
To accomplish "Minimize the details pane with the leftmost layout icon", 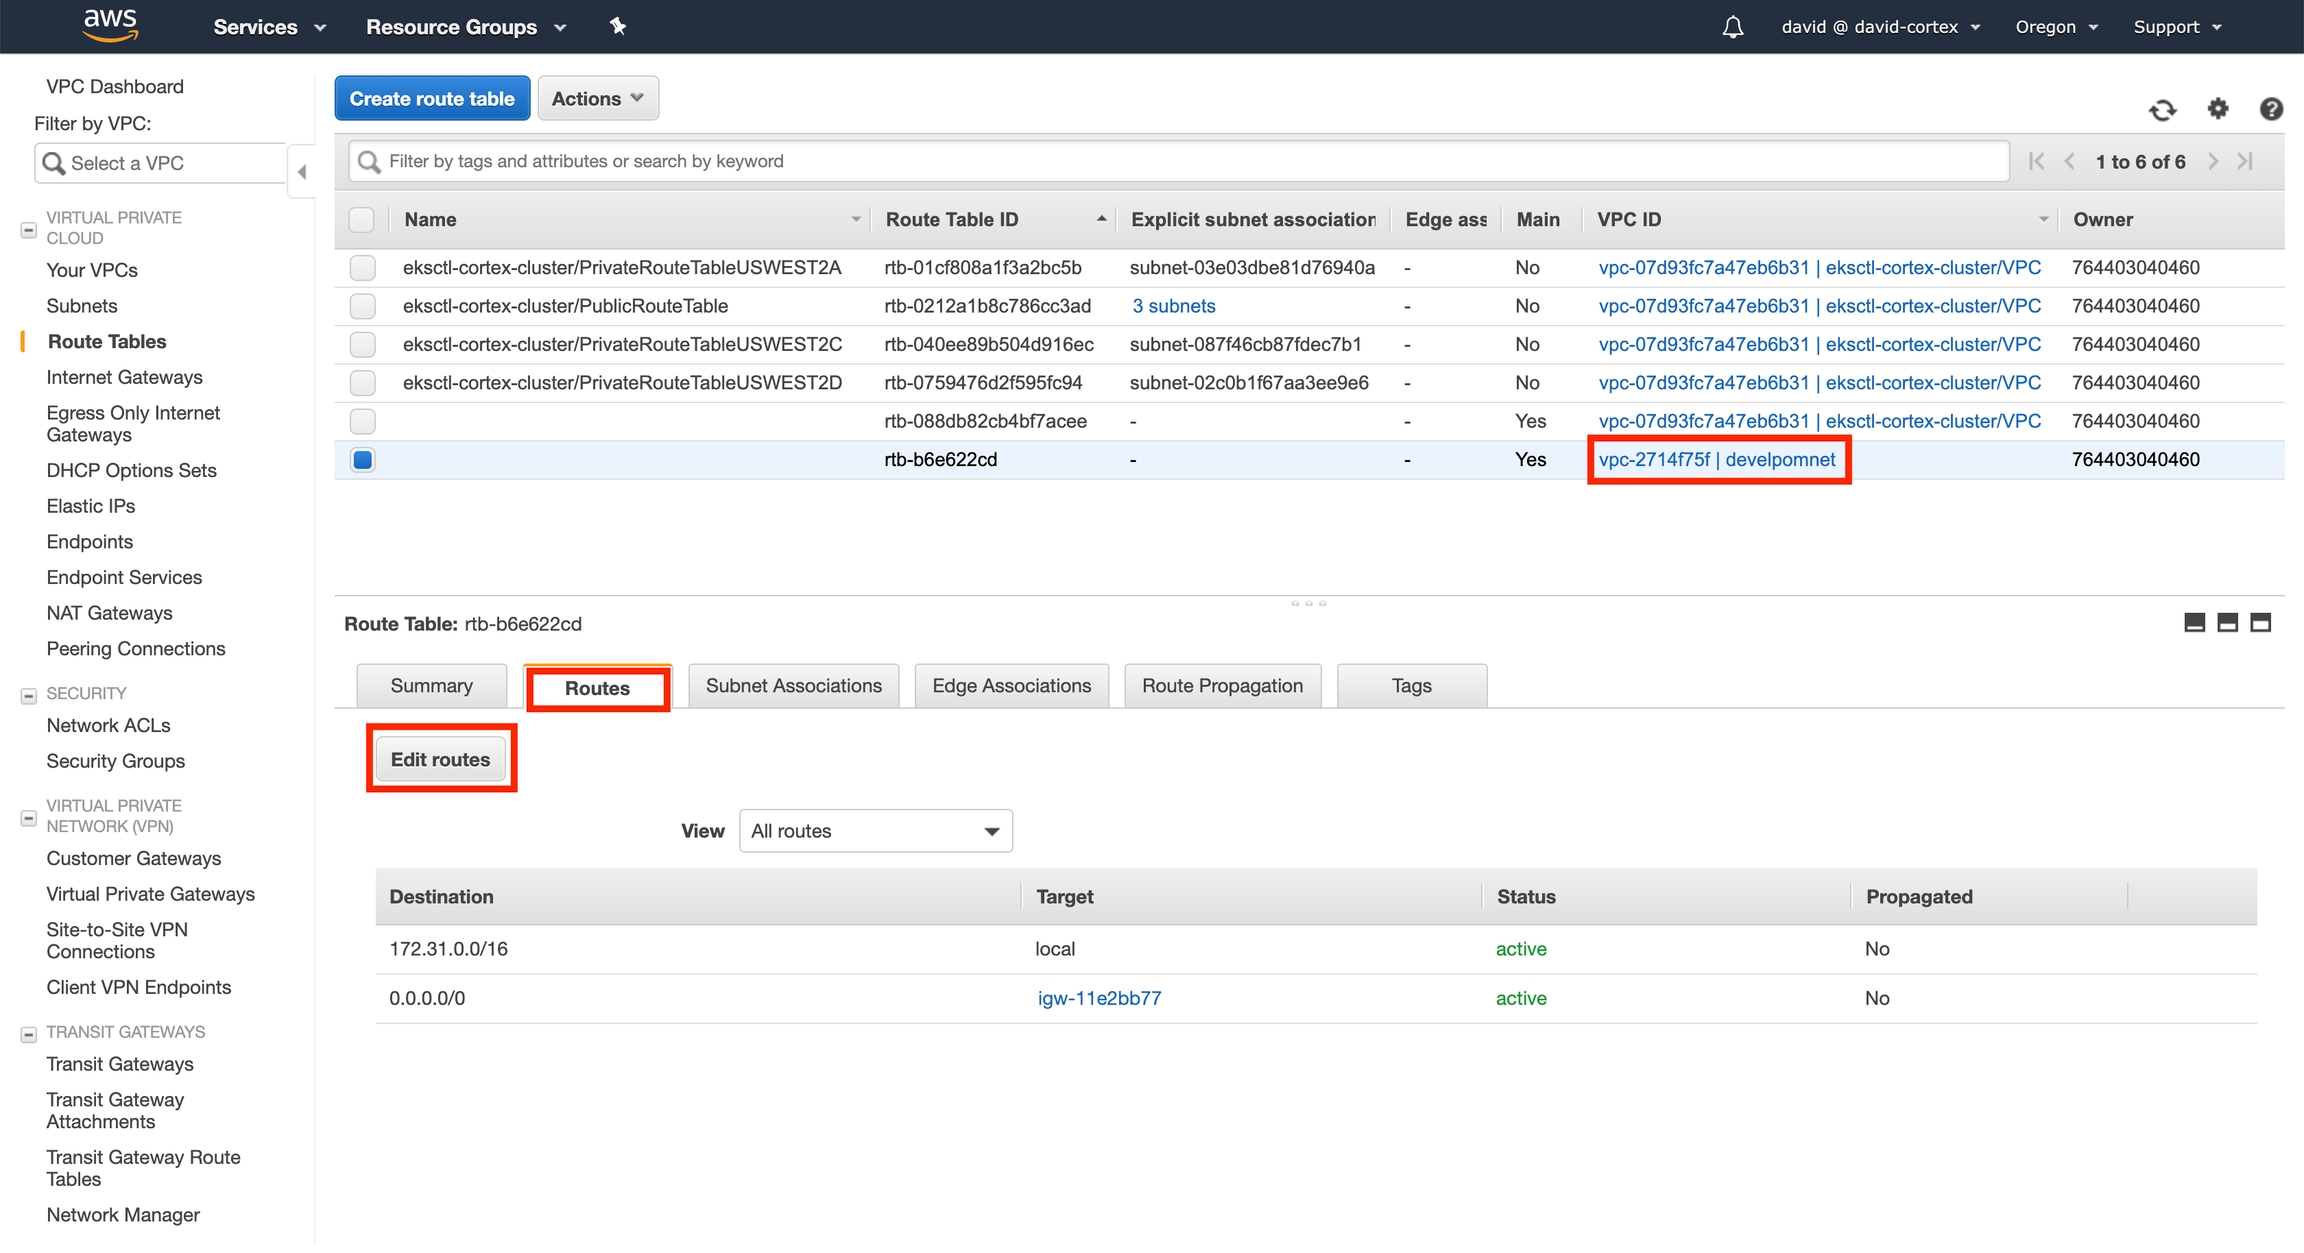I will [2194, 623].
